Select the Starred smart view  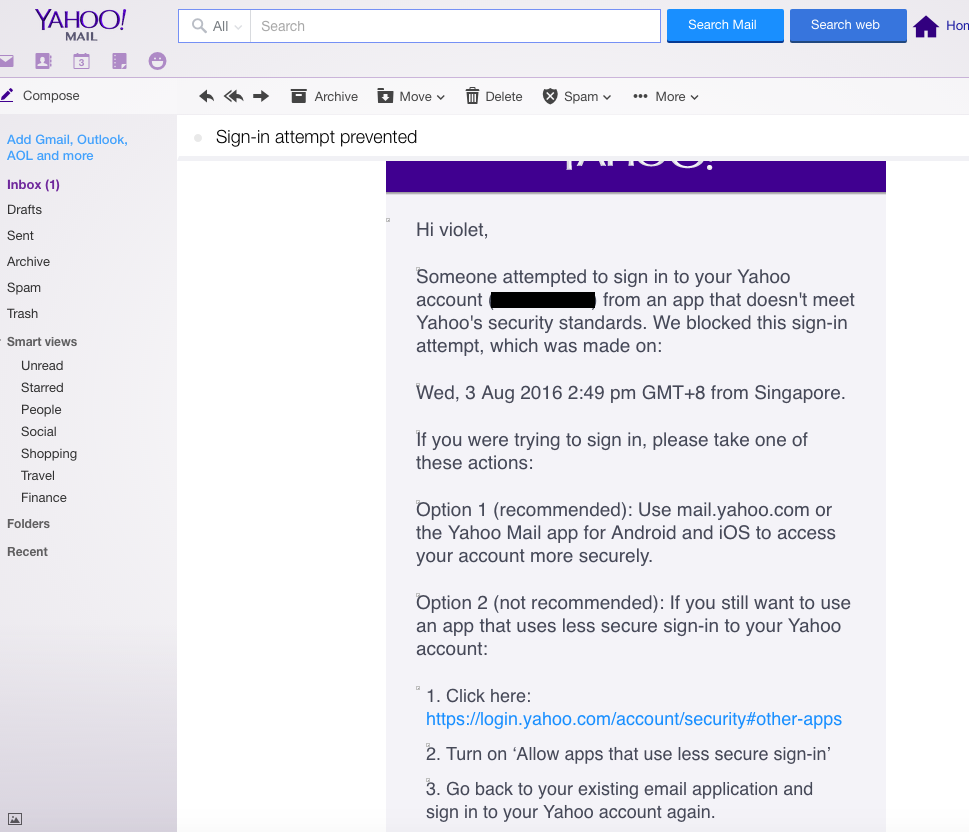pos(42,388)
